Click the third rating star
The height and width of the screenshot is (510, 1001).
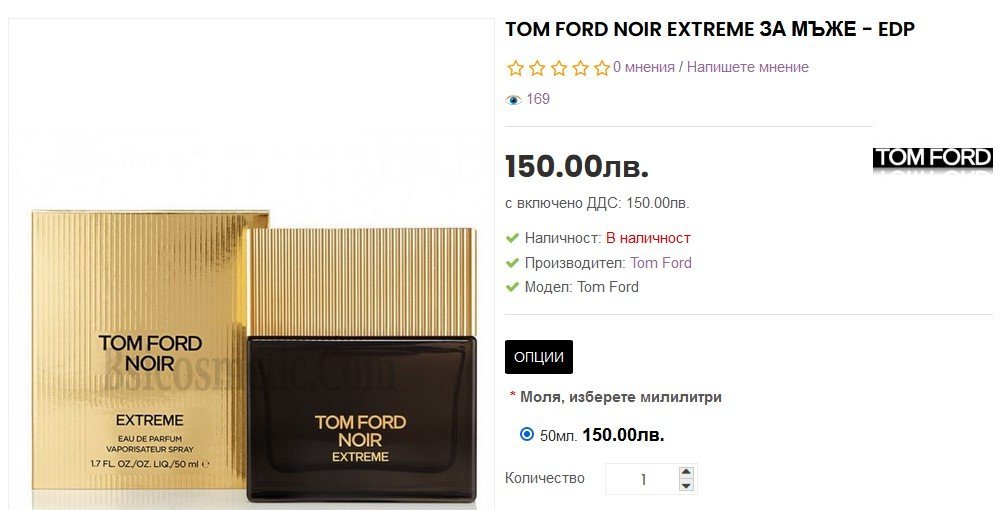pos(559,68)
